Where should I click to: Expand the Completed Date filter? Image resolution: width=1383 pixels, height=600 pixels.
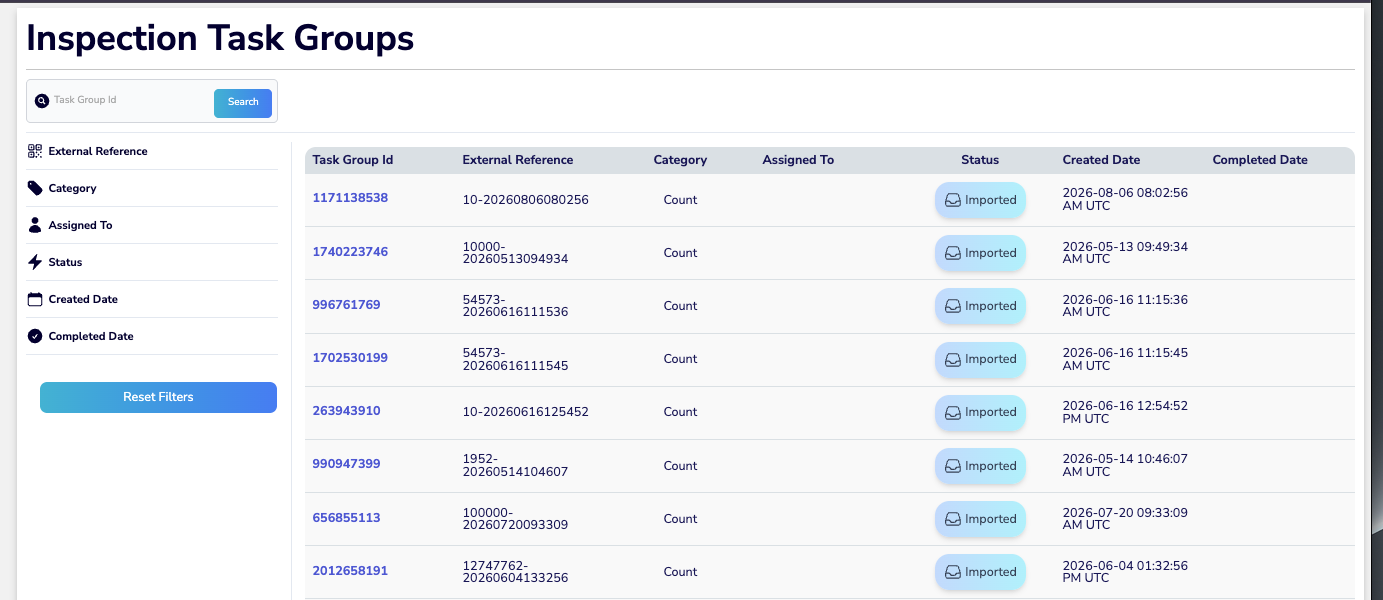151,336
